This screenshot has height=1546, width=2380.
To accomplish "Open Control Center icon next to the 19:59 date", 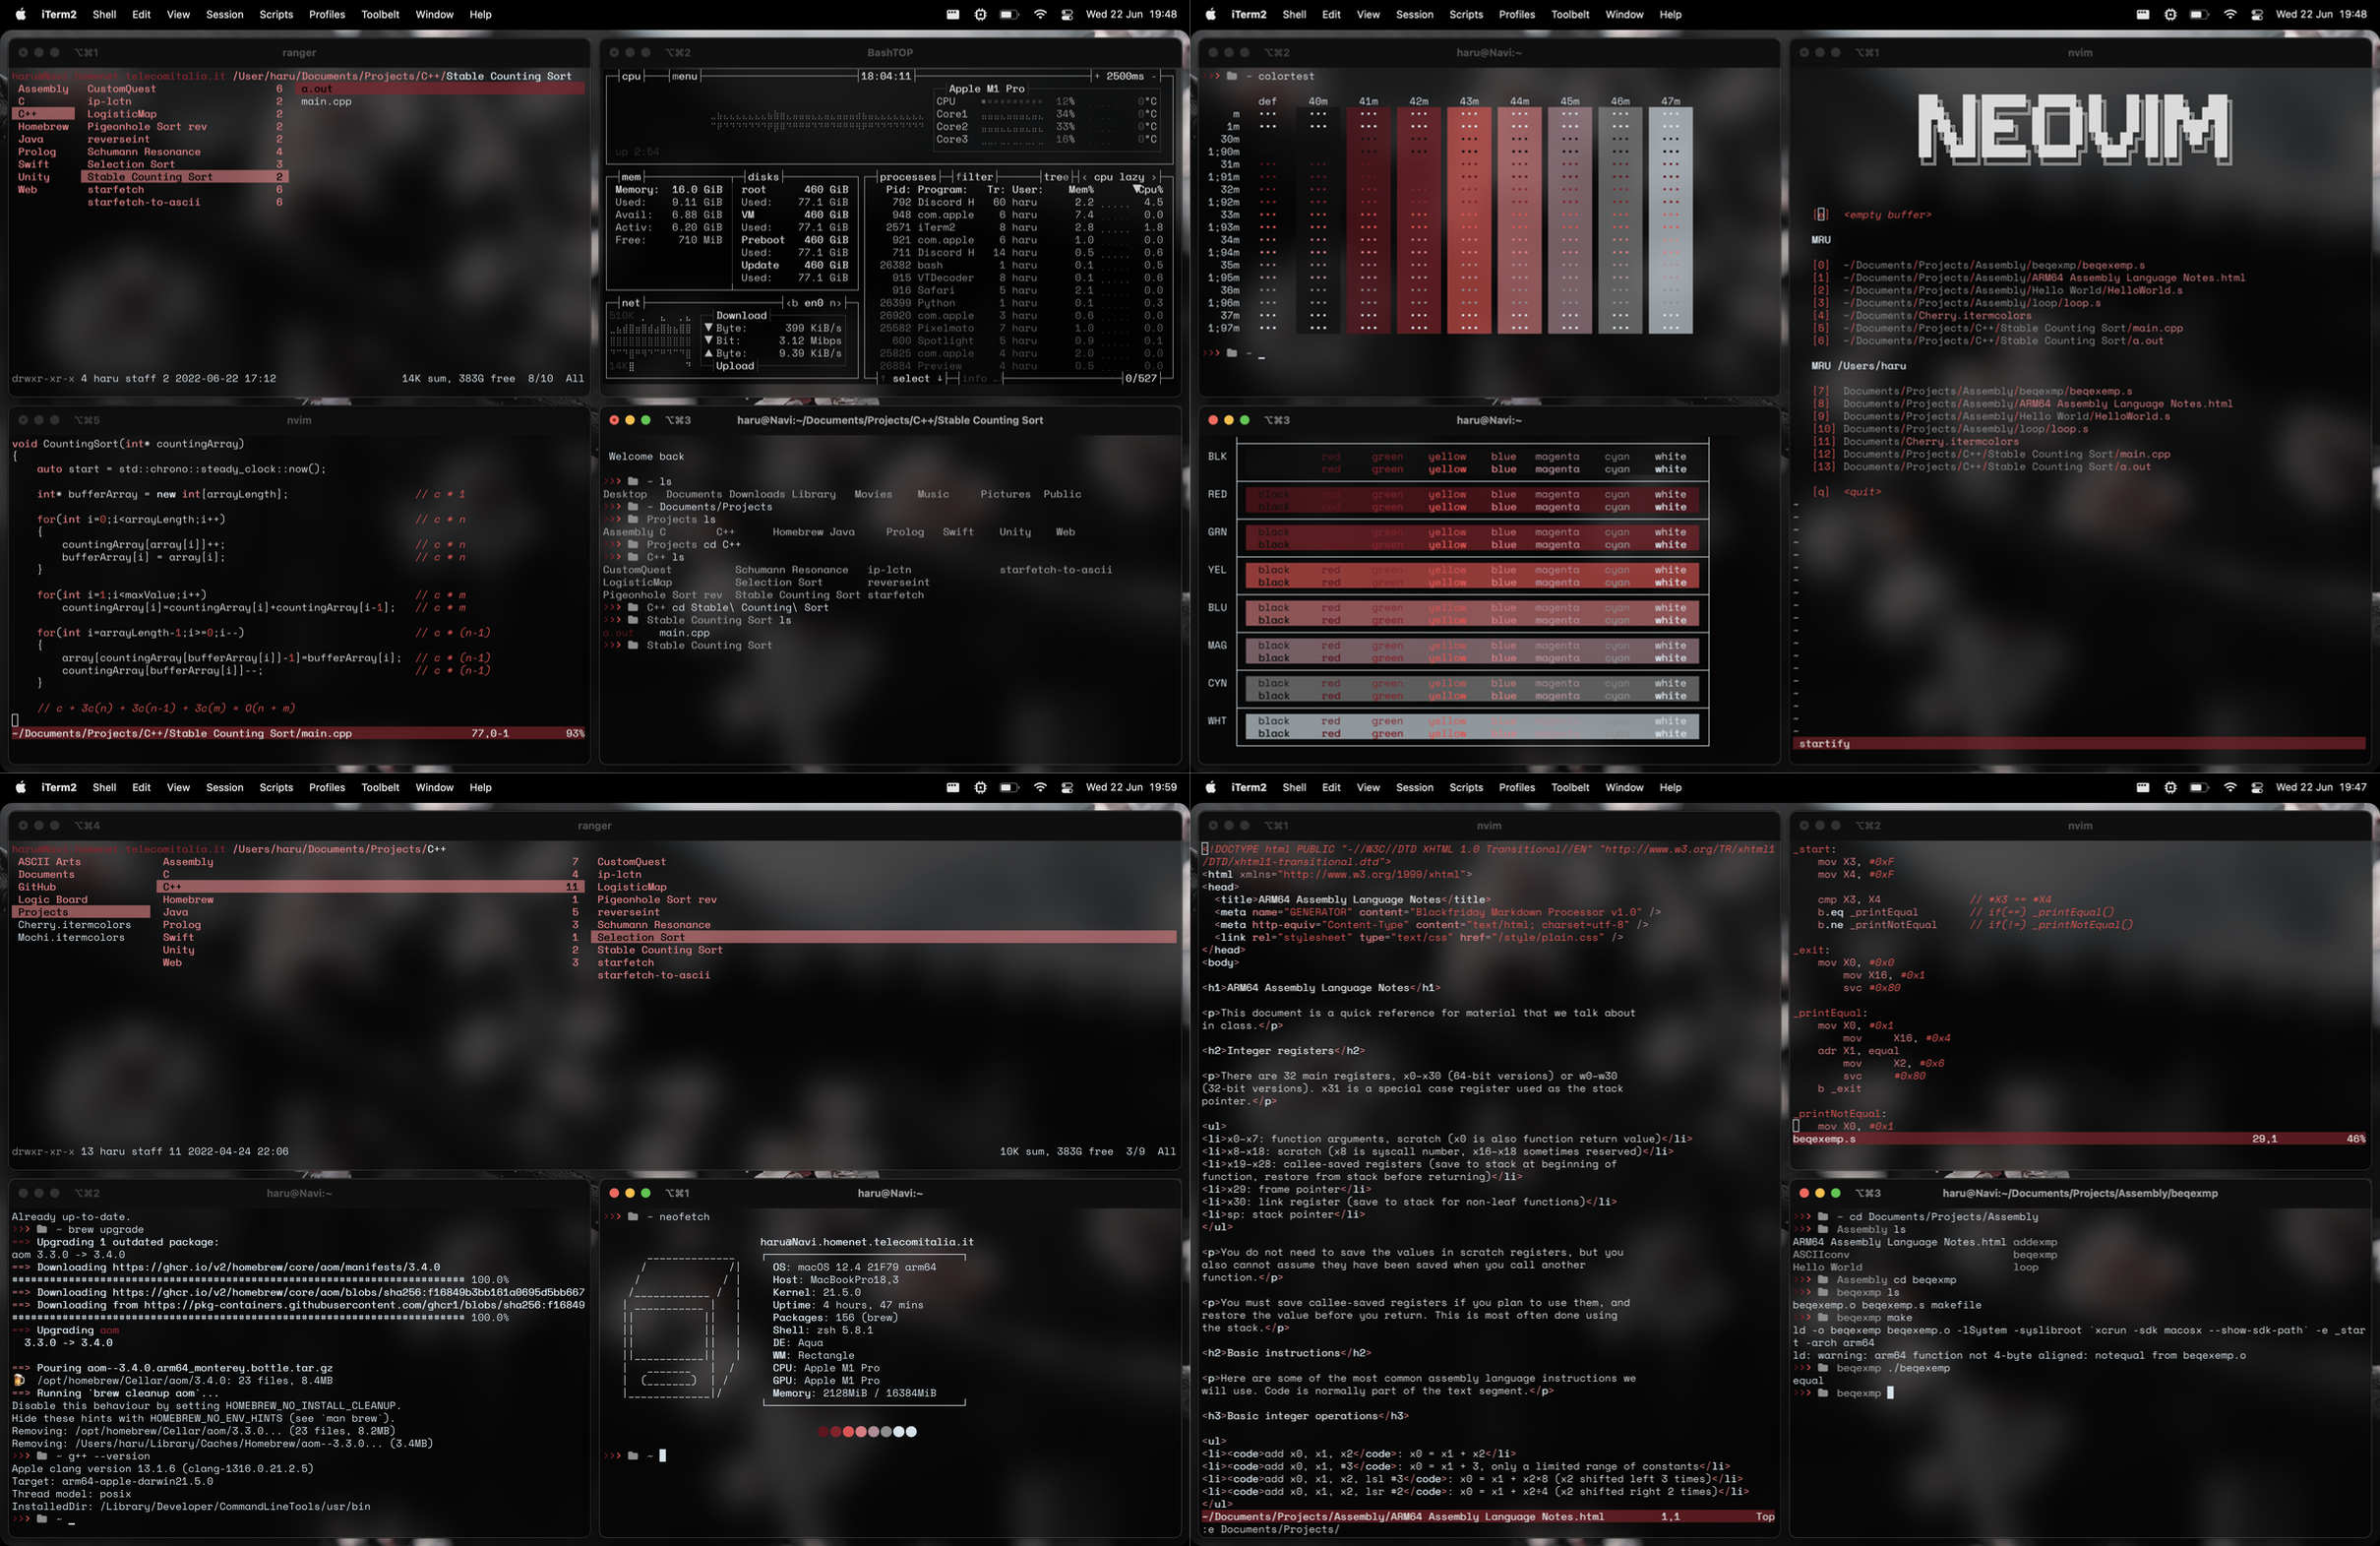I will click(x=1067, y=787).
